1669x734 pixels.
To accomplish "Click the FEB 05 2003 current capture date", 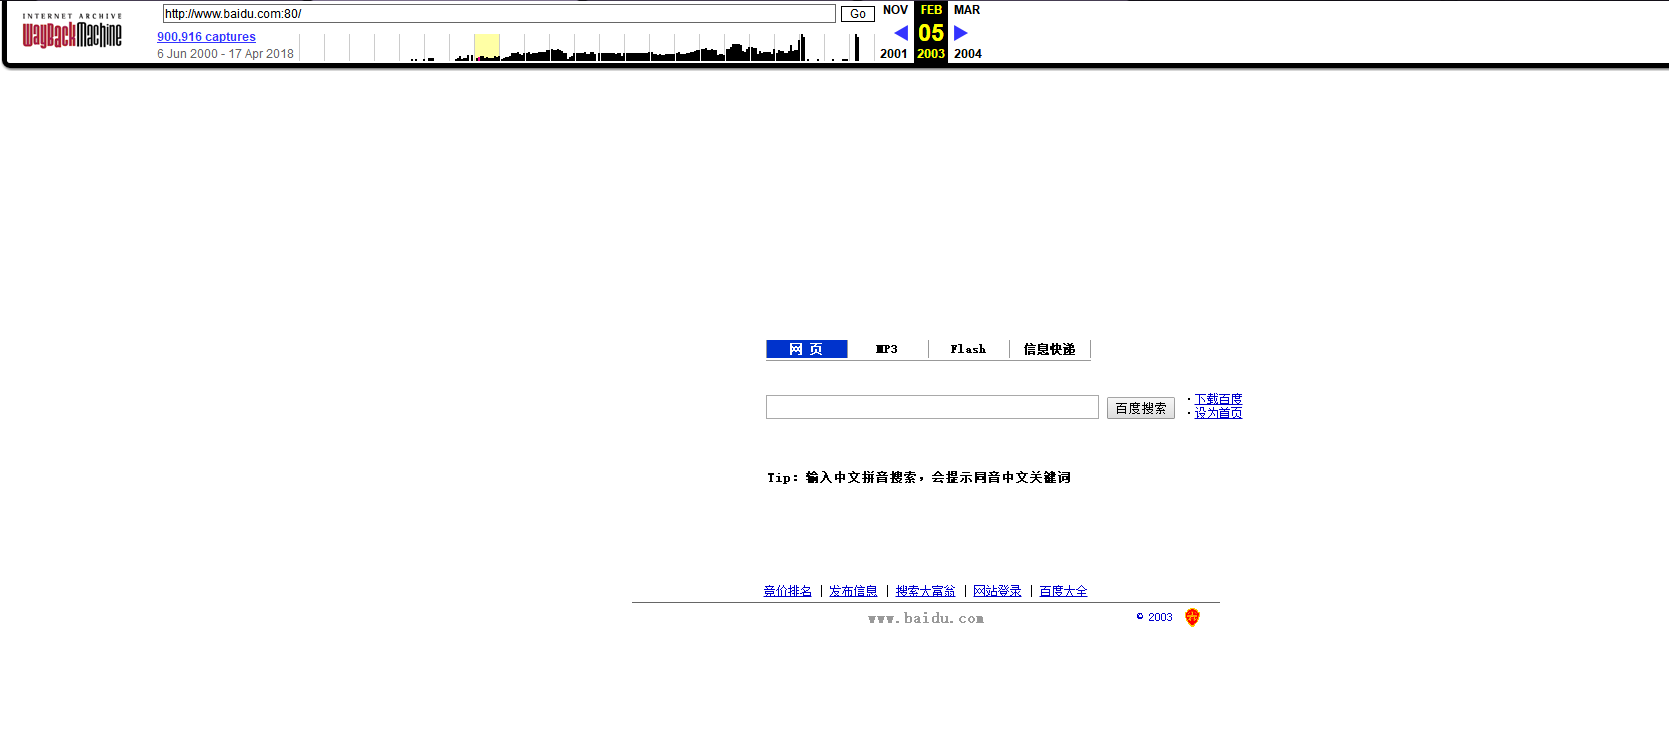I will pos(931,32).
